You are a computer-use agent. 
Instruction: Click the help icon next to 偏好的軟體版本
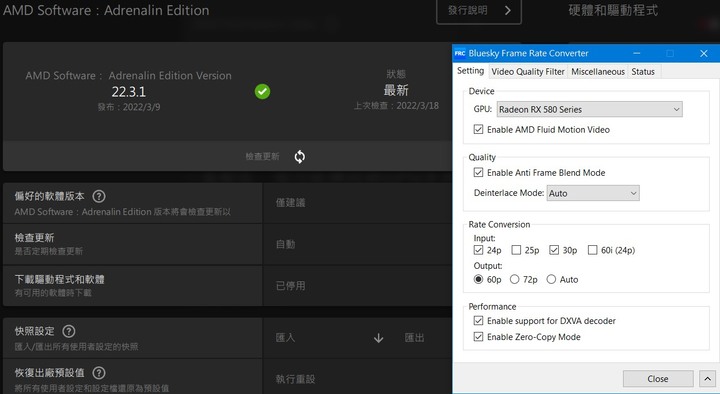[x=99, y=197]
